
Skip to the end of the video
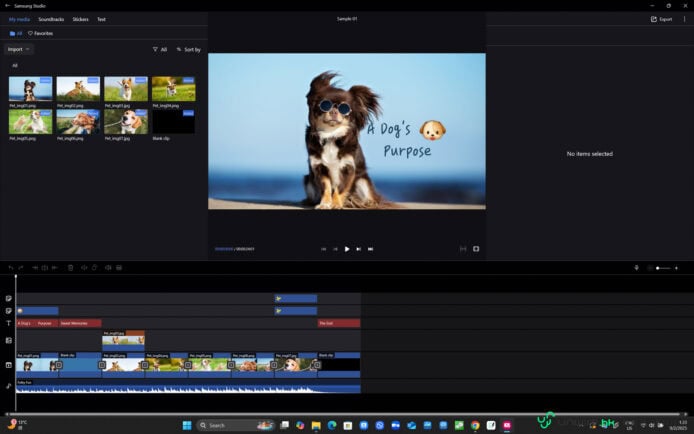point(370,248)
